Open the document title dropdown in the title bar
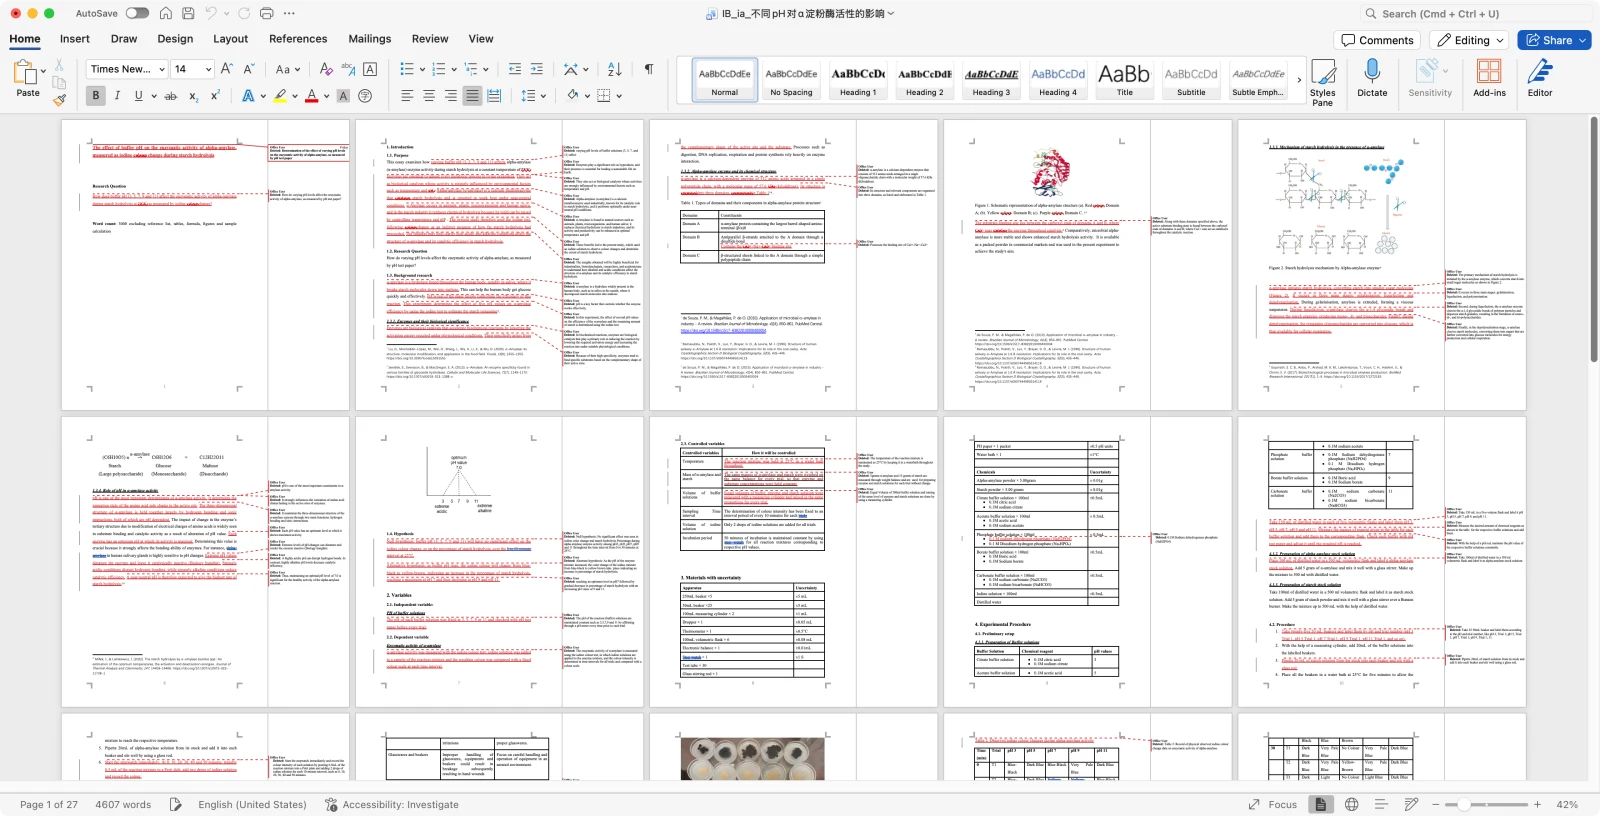This screenshot has height=816, width=1600. 891,13
